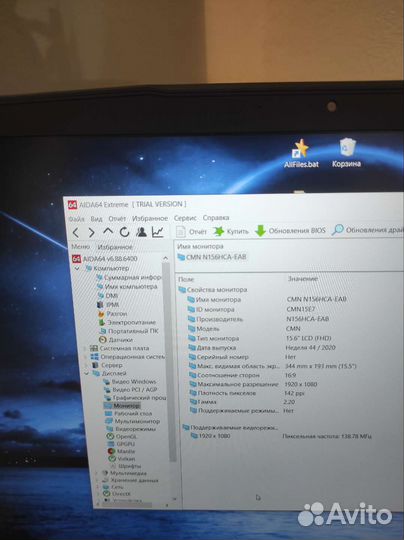404x540 pixels.
Task: Select Видео Windows tree item
Action: click(130, 382)
